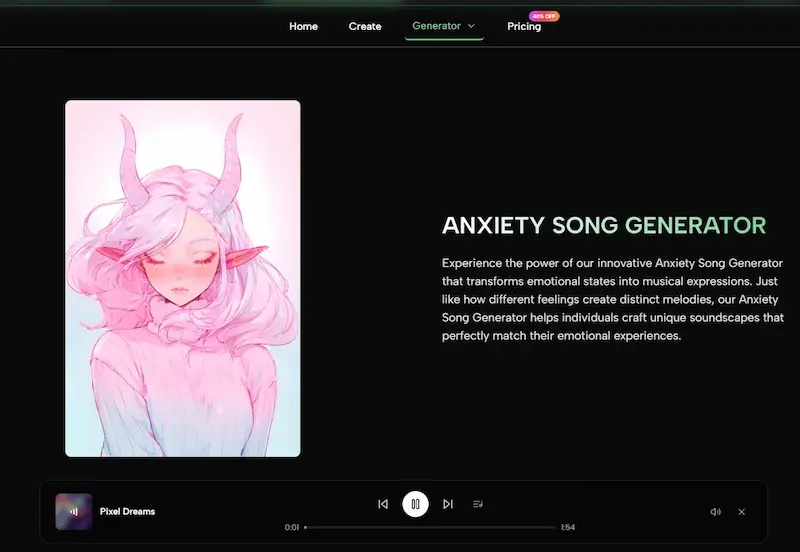Click the Anxiety Song Generator heading
The width and height of the screenshot is (800, 552).
pyautogui.click(x=604, y=225)
